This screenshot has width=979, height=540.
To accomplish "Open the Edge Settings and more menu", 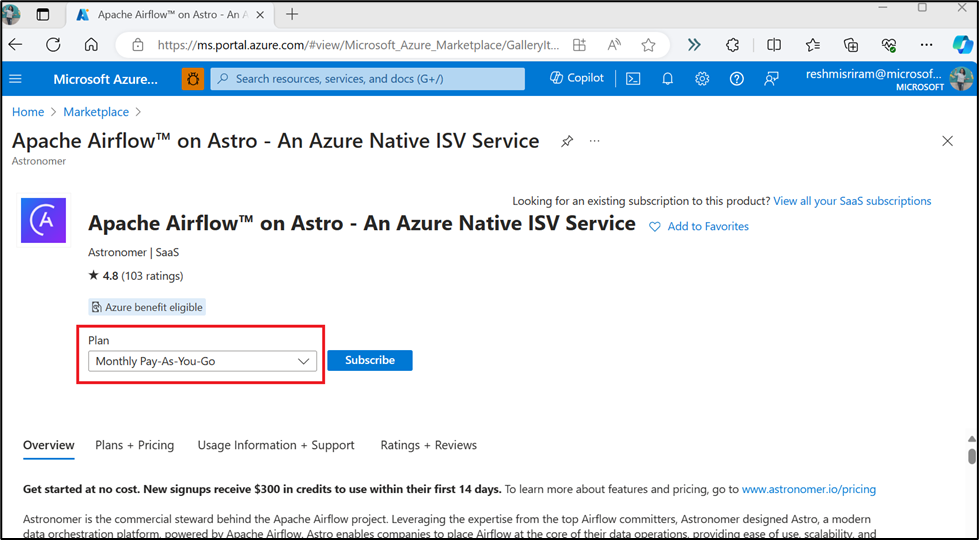I will tap(927, 45).
